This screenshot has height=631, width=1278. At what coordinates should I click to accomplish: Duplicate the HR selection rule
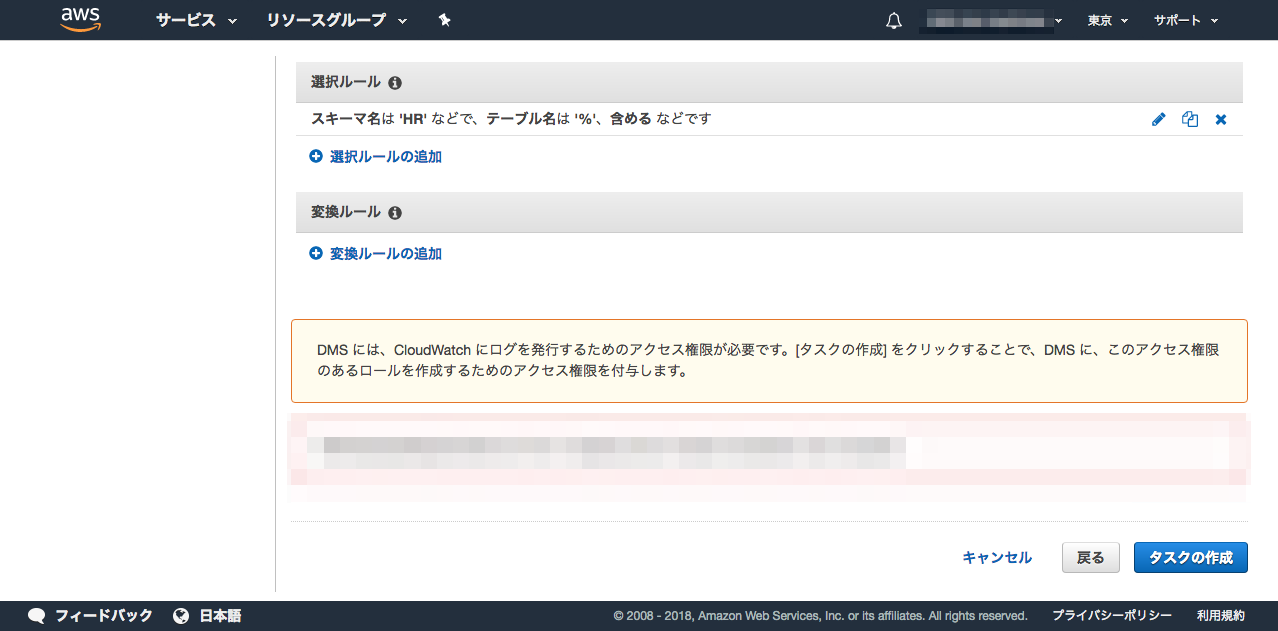pos(1190,119)
